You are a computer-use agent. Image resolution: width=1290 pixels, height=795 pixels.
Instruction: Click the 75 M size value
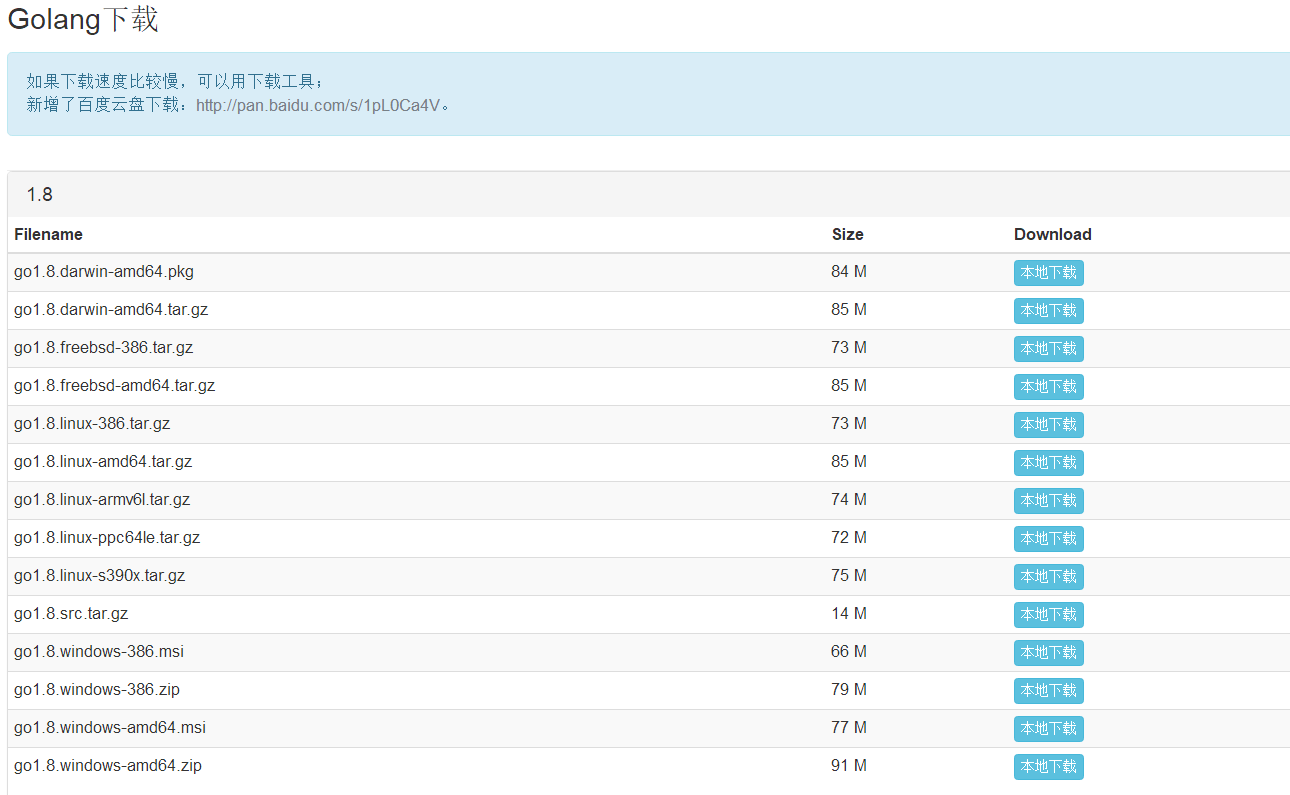pyautogui.click(x=849, y=576)
